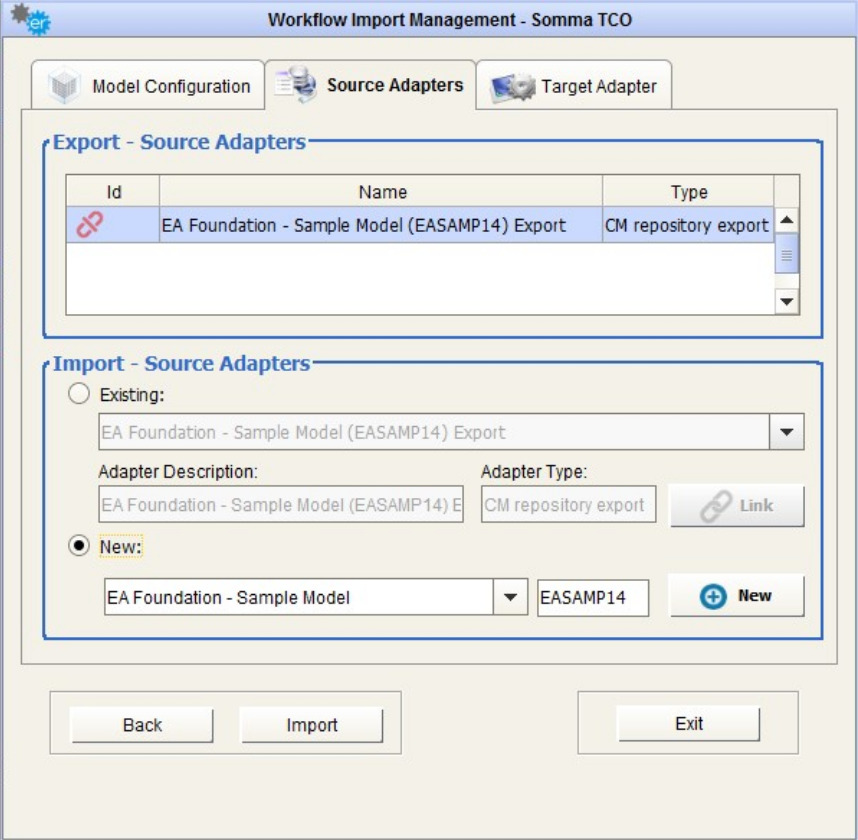Click the Name column header
This screenshot has width=858, height=840.
coord(381,192)
